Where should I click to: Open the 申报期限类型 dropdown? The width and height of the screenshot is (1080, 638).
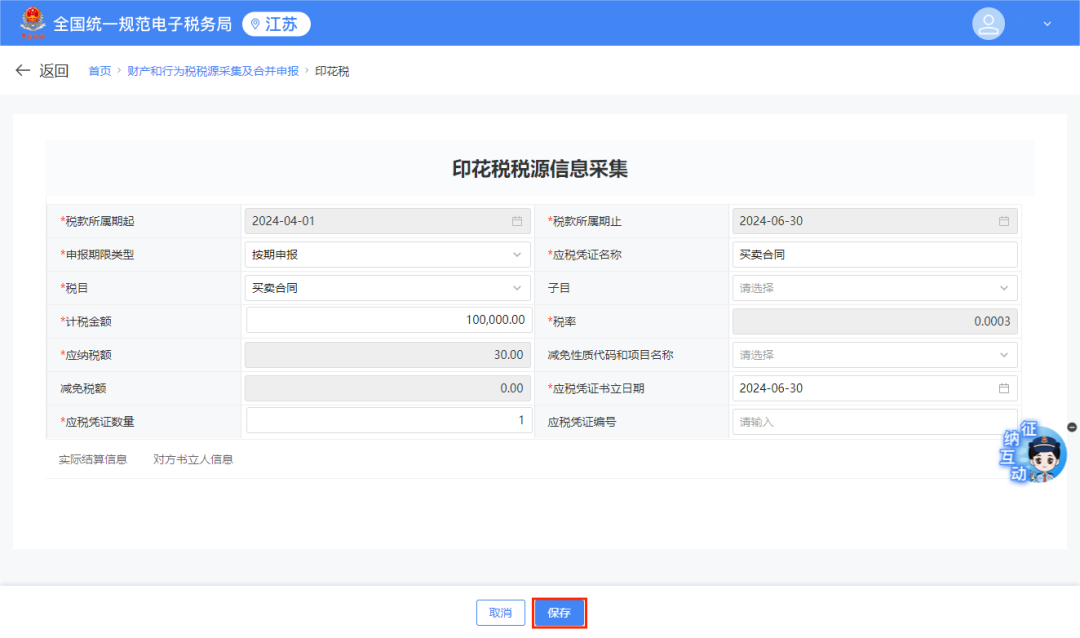[518, 254]
